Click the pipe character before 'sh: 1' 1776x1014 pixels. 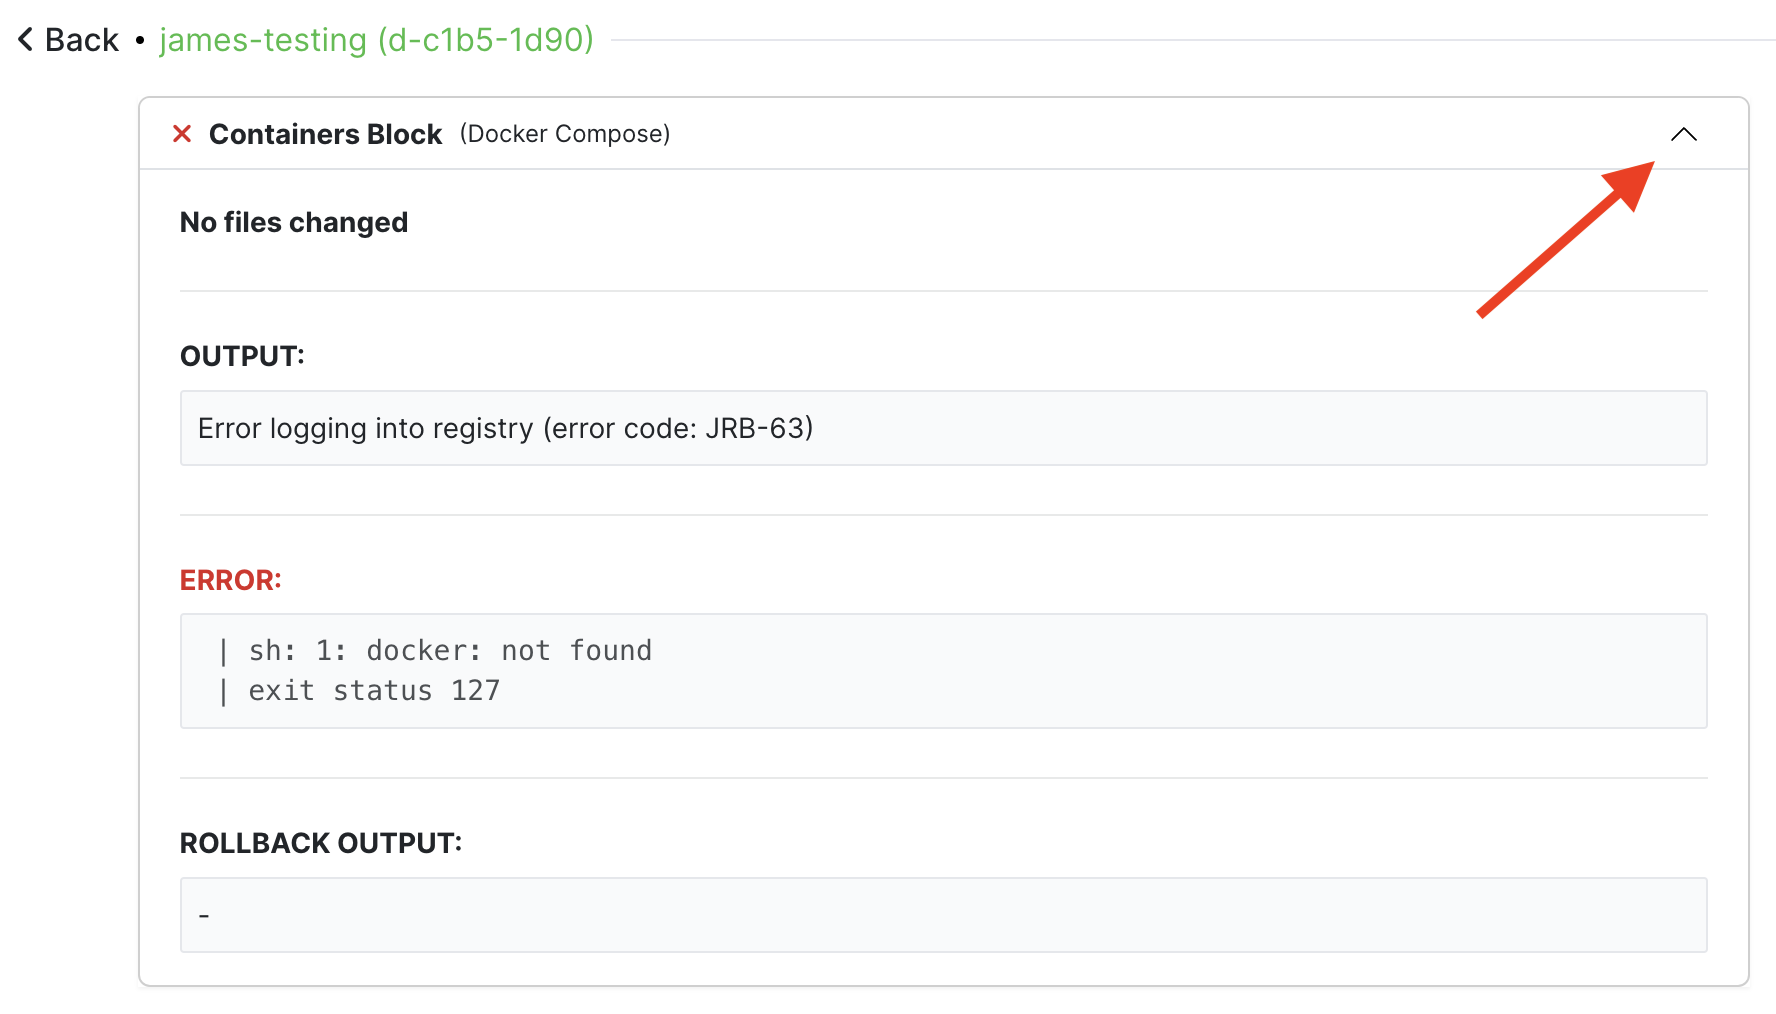pos(223,651)
